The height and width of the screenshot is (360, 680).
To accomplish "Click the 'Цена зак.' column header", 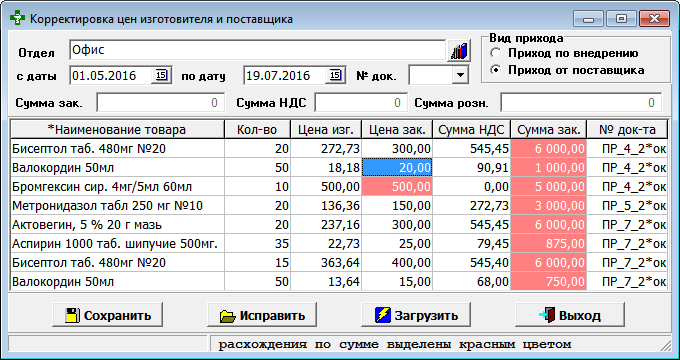I will click(x=397, y=129).
